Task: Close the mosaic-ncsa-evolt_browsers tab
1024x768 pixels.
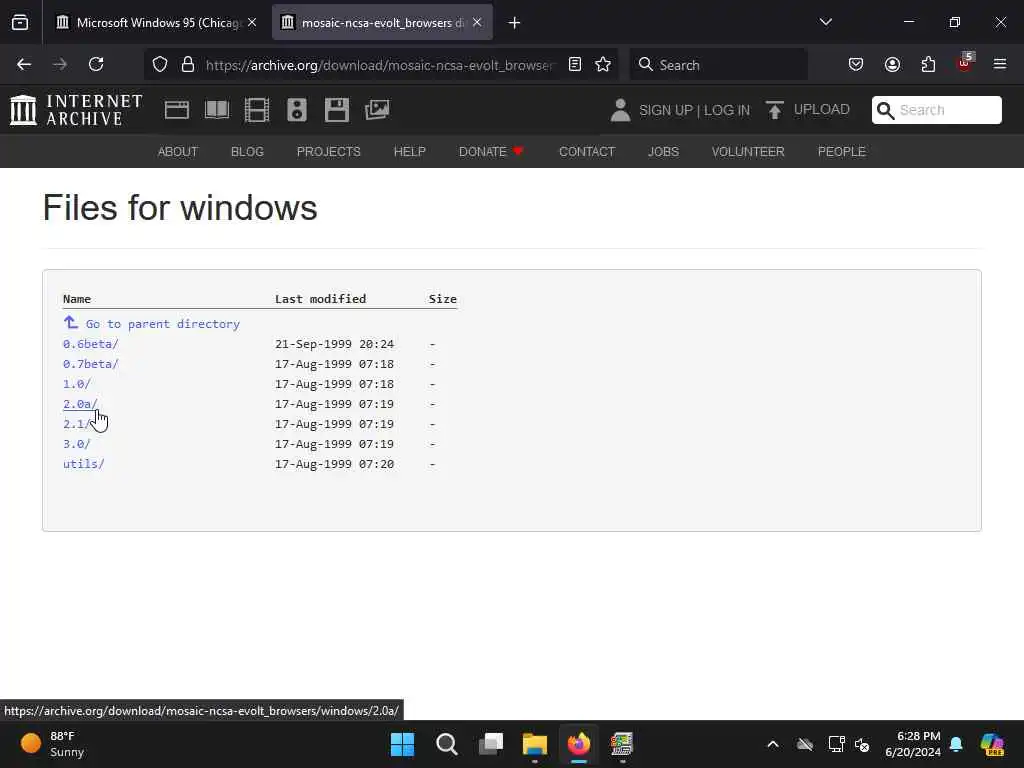Action: 477,22
